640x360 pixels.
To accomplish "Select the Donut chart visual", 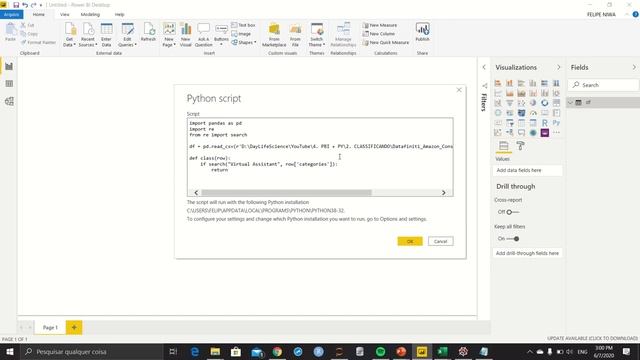I will pos(545,103).
